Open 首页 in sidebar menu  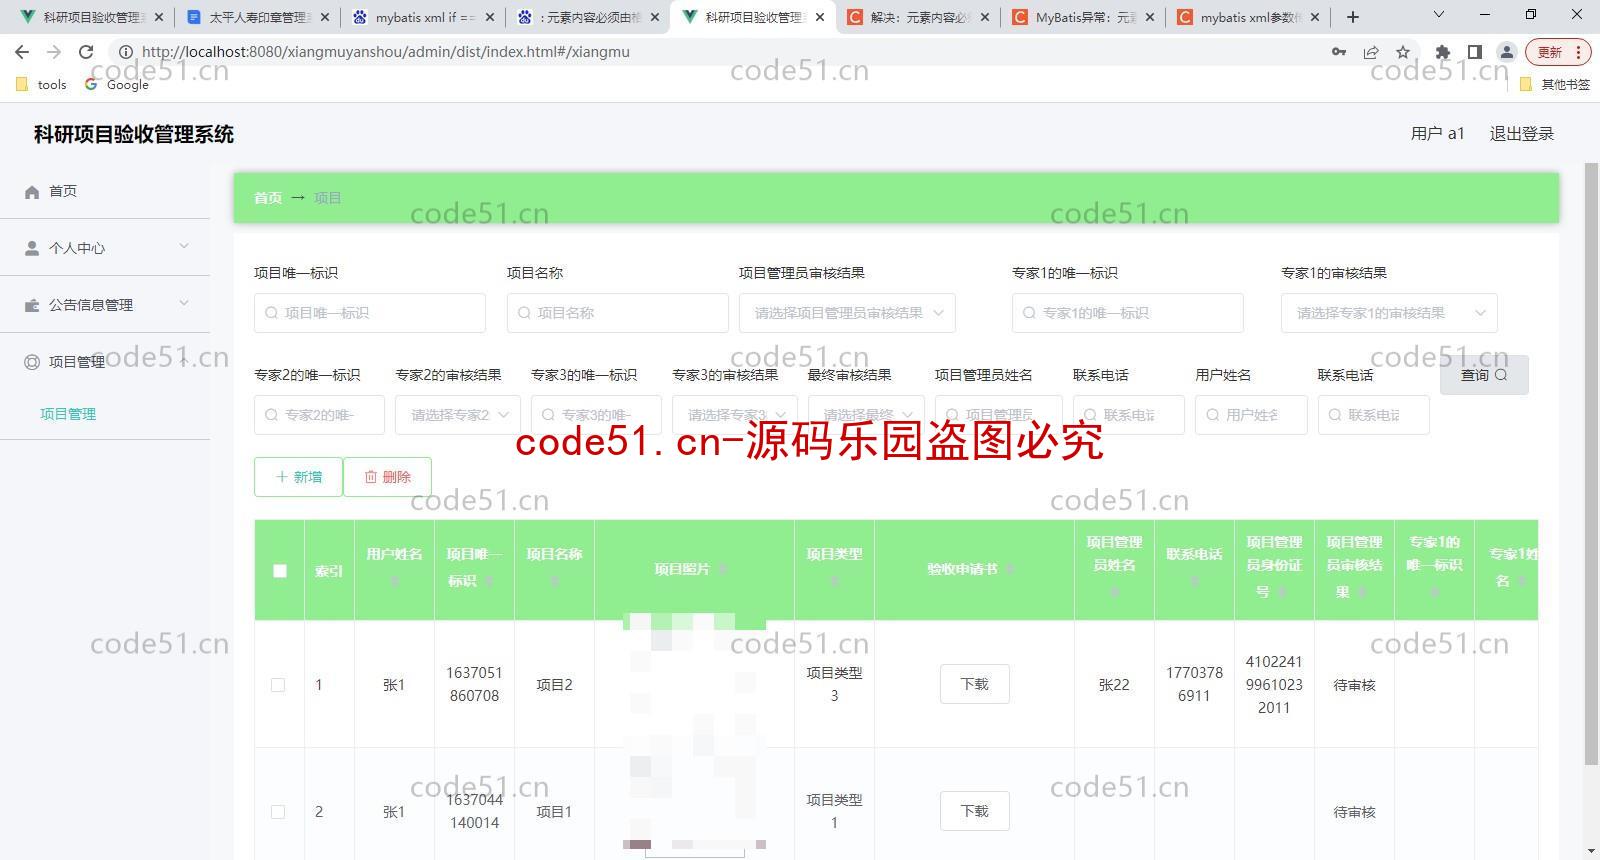point(105,191)
